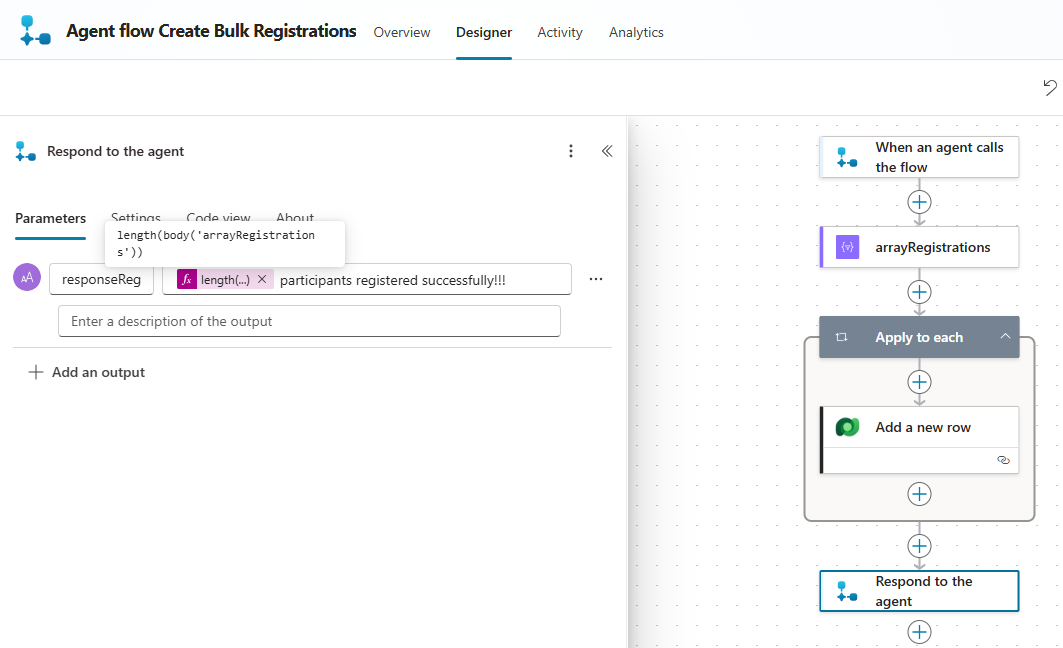Insert step after the trigger node
Viewport: 1063px width, 648px height.
point(919,202)
